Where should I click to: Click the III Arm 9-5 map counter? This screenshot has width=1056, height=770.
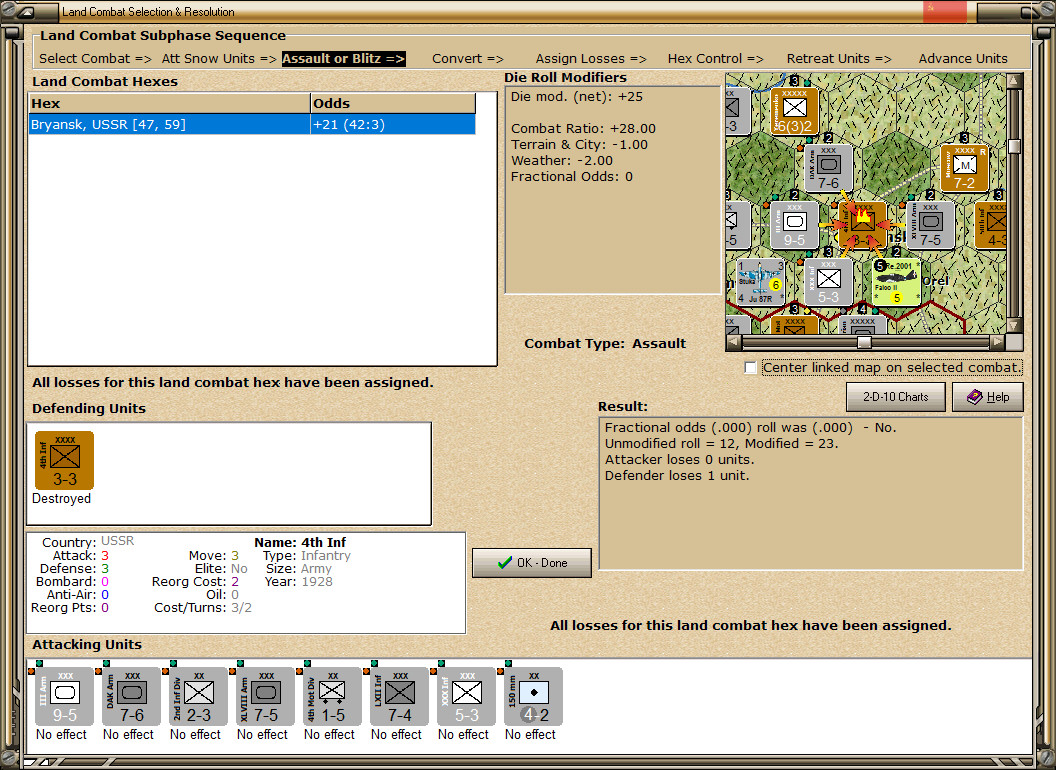[x=794, y=224]
